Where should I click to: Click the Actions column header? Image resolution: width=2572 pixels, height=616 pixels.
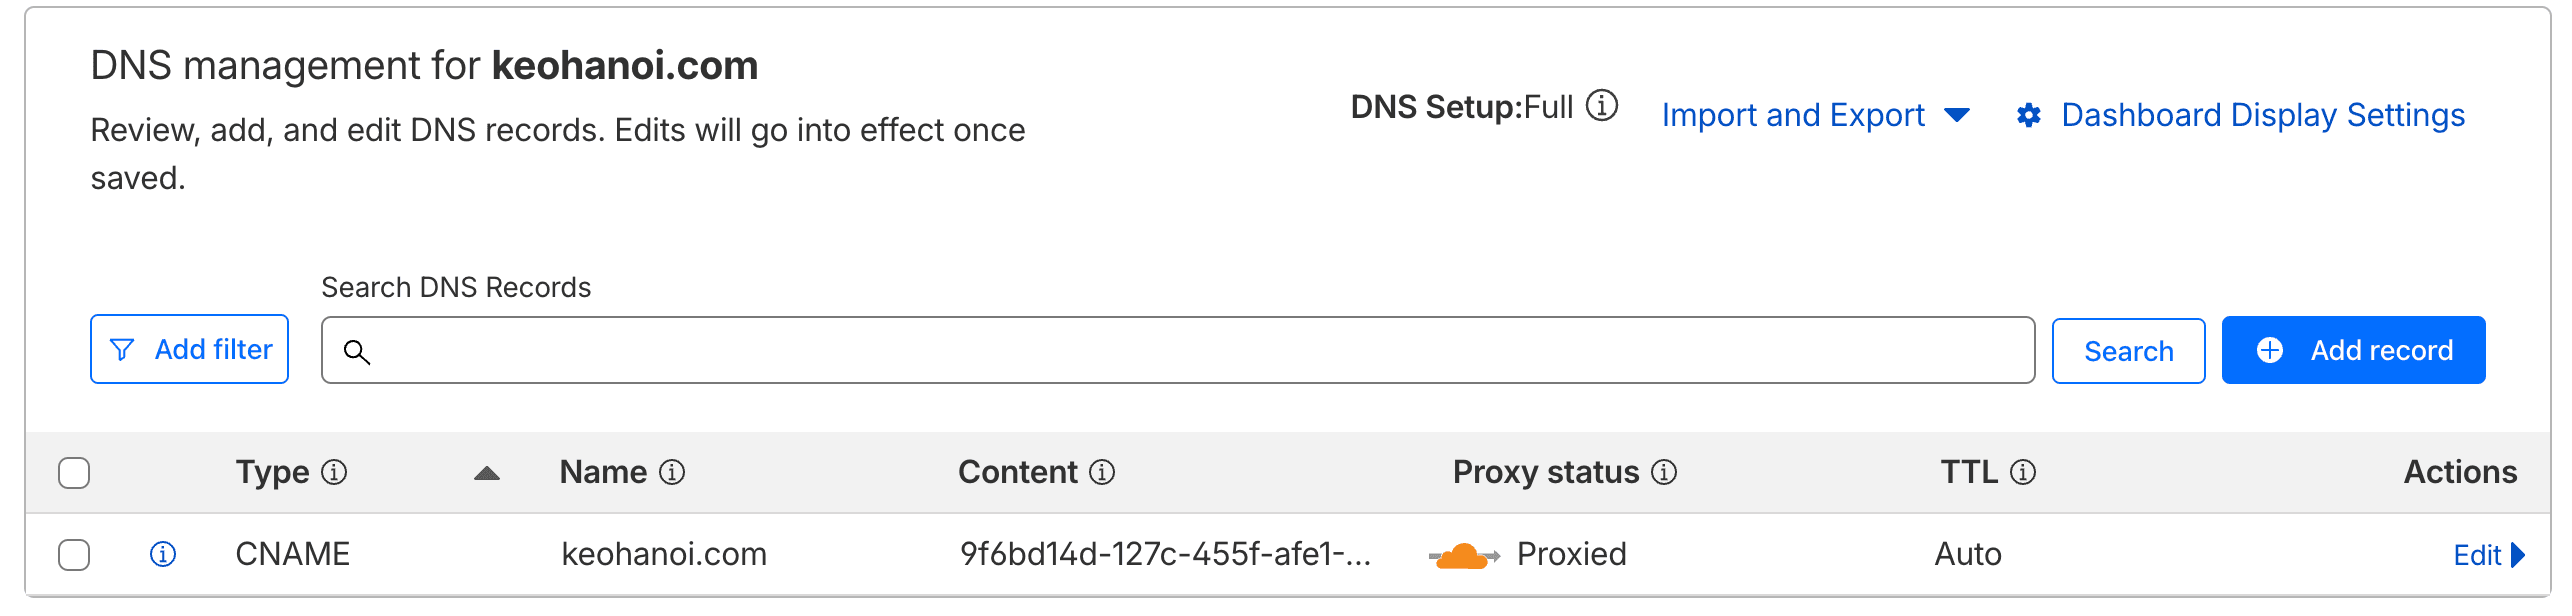tap(2460, 472)
